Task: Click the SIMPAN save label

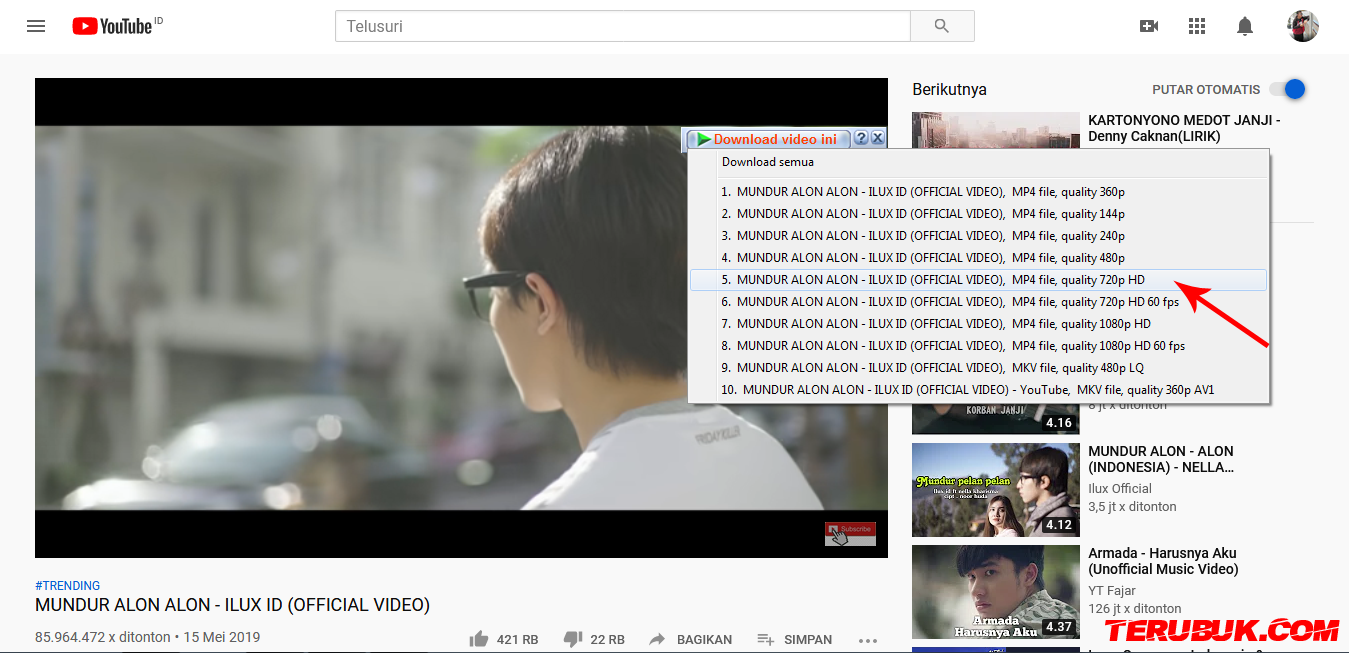Action: click(x=808, y=640)
